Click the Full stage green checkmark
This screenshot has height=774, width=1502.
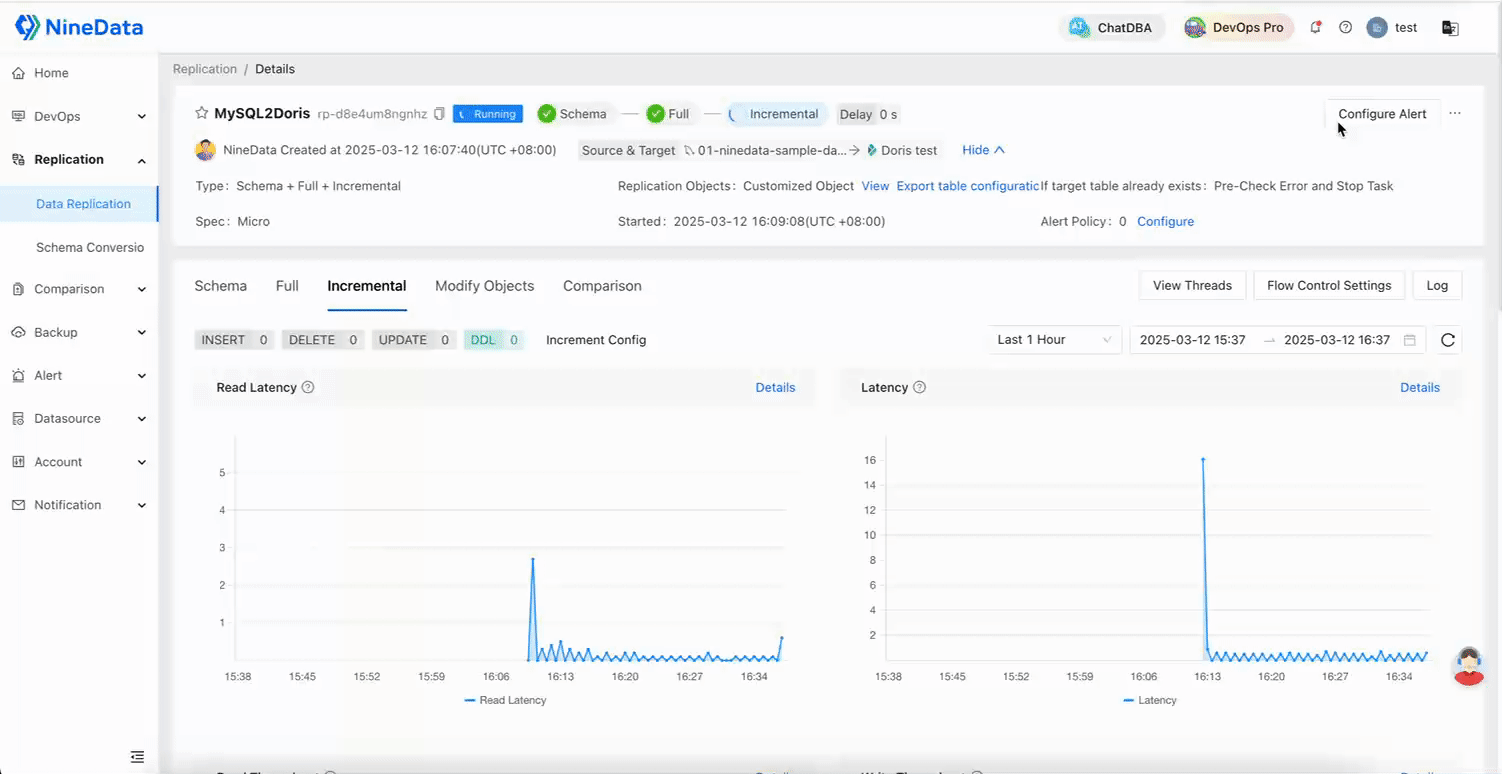[x=656, y=114]
